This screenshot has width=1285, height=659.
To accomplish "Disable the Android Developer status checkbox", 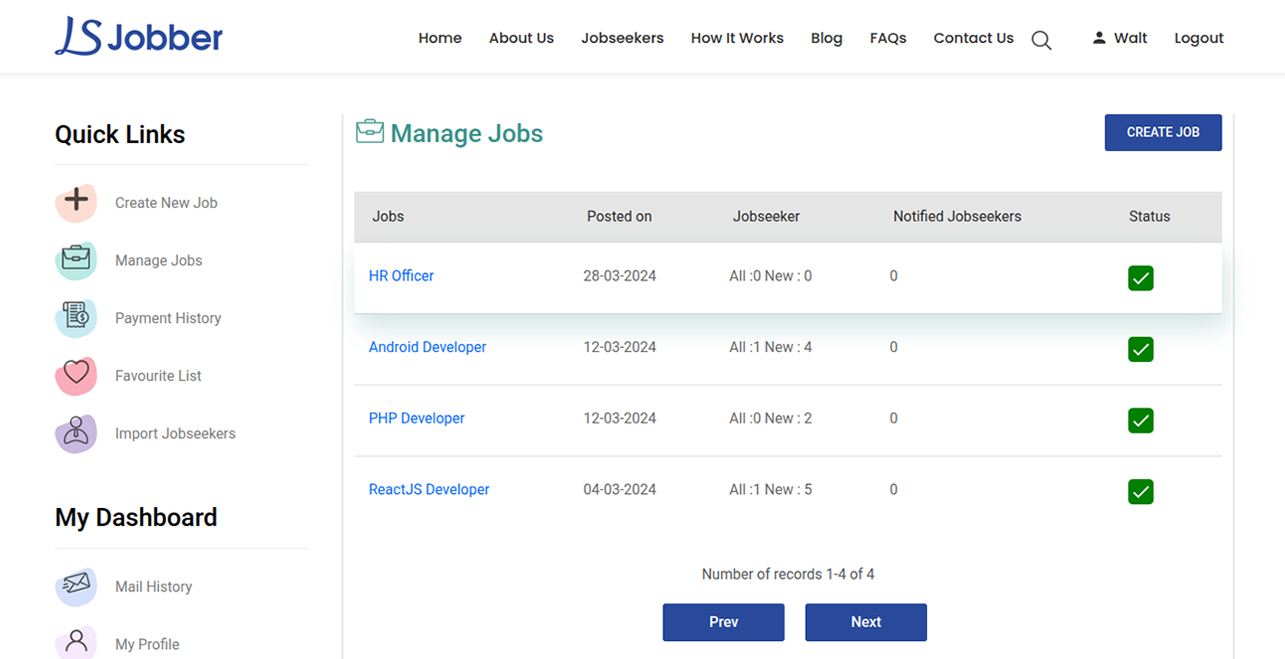I will [1140, 349].
